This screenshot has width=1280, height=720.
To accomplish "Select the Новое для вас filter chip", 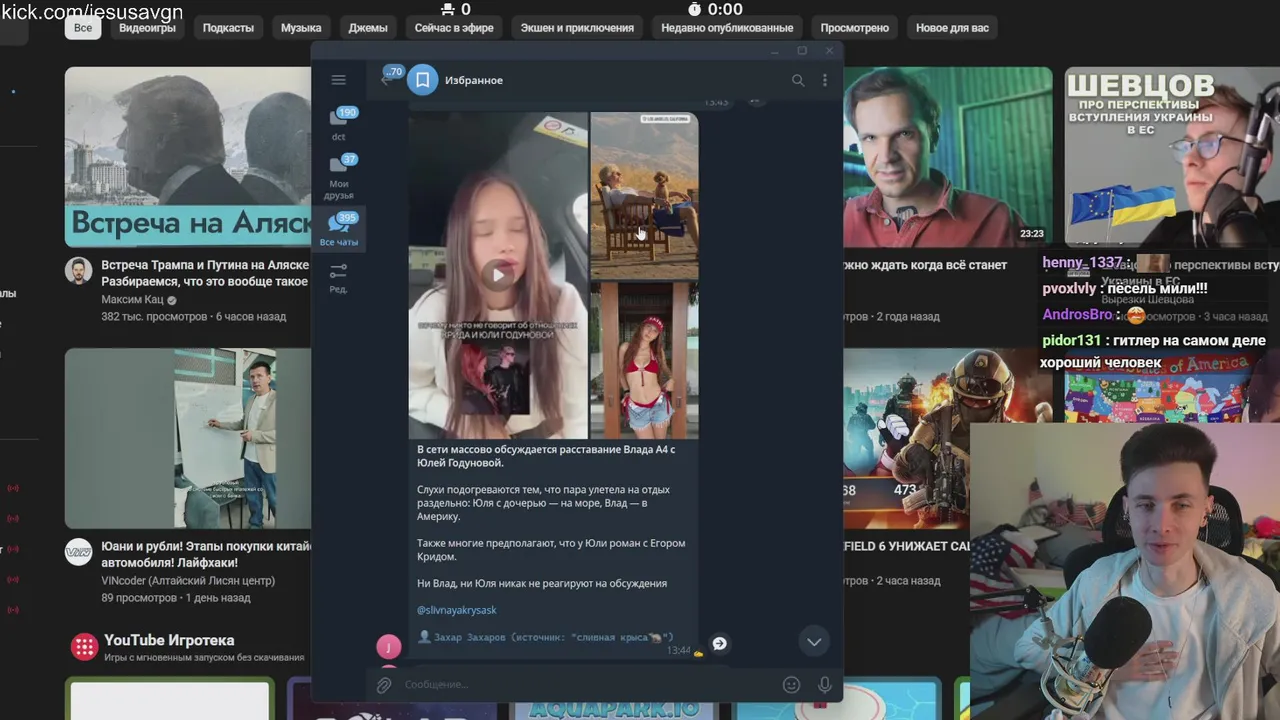I will click(x=952, y=28).
